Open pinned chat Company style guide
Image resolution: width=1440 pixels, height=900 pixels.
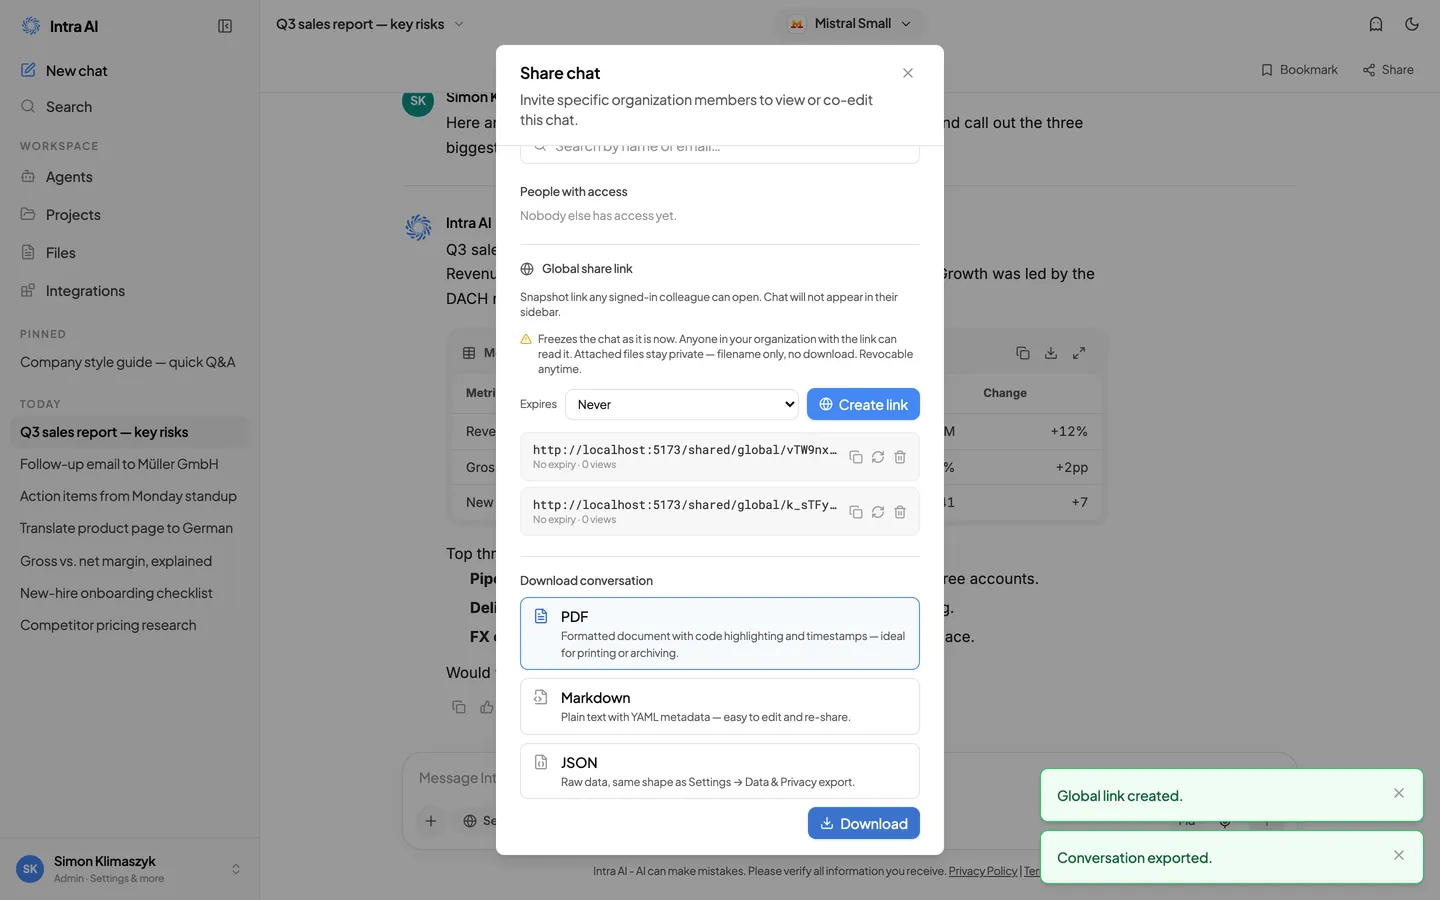130,362
